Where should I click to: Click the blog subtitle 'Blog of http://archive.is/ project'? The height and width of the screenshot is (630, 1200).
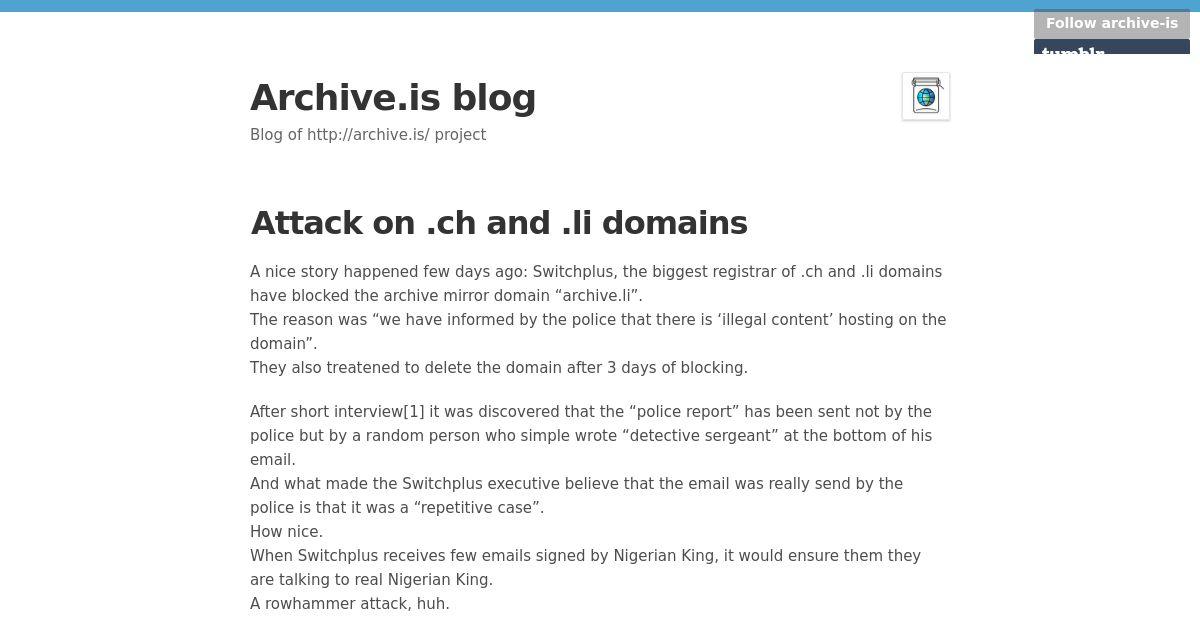pos(368,135)
